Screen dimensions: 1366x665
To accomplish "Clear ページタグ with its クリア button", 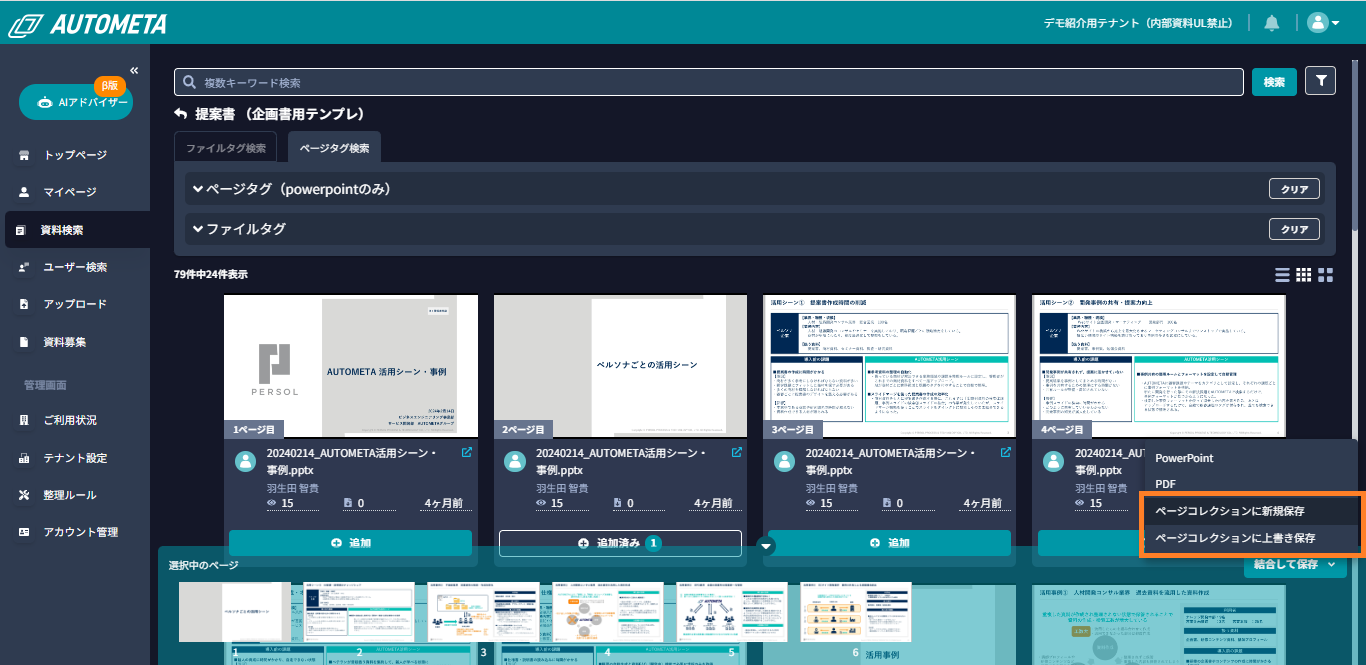I will point(1294,189).
